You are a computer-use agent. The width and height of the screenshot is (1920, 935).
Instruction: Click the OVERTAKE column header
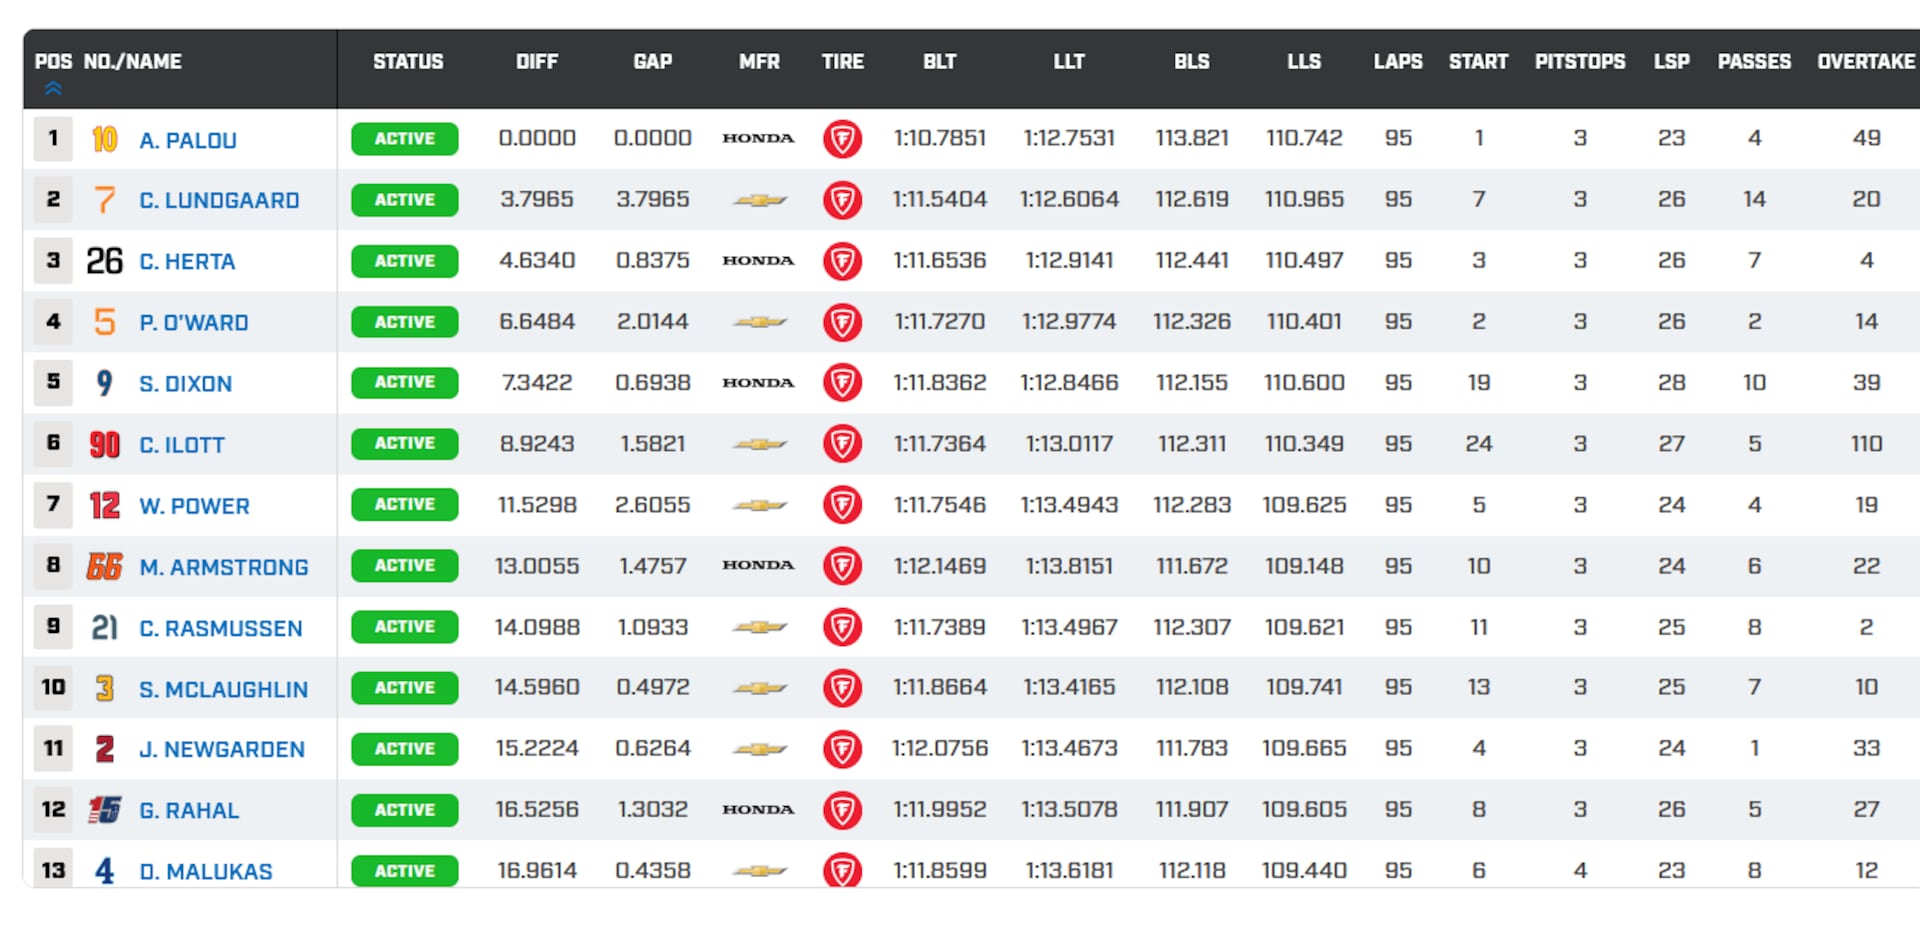click(1865, 62)
